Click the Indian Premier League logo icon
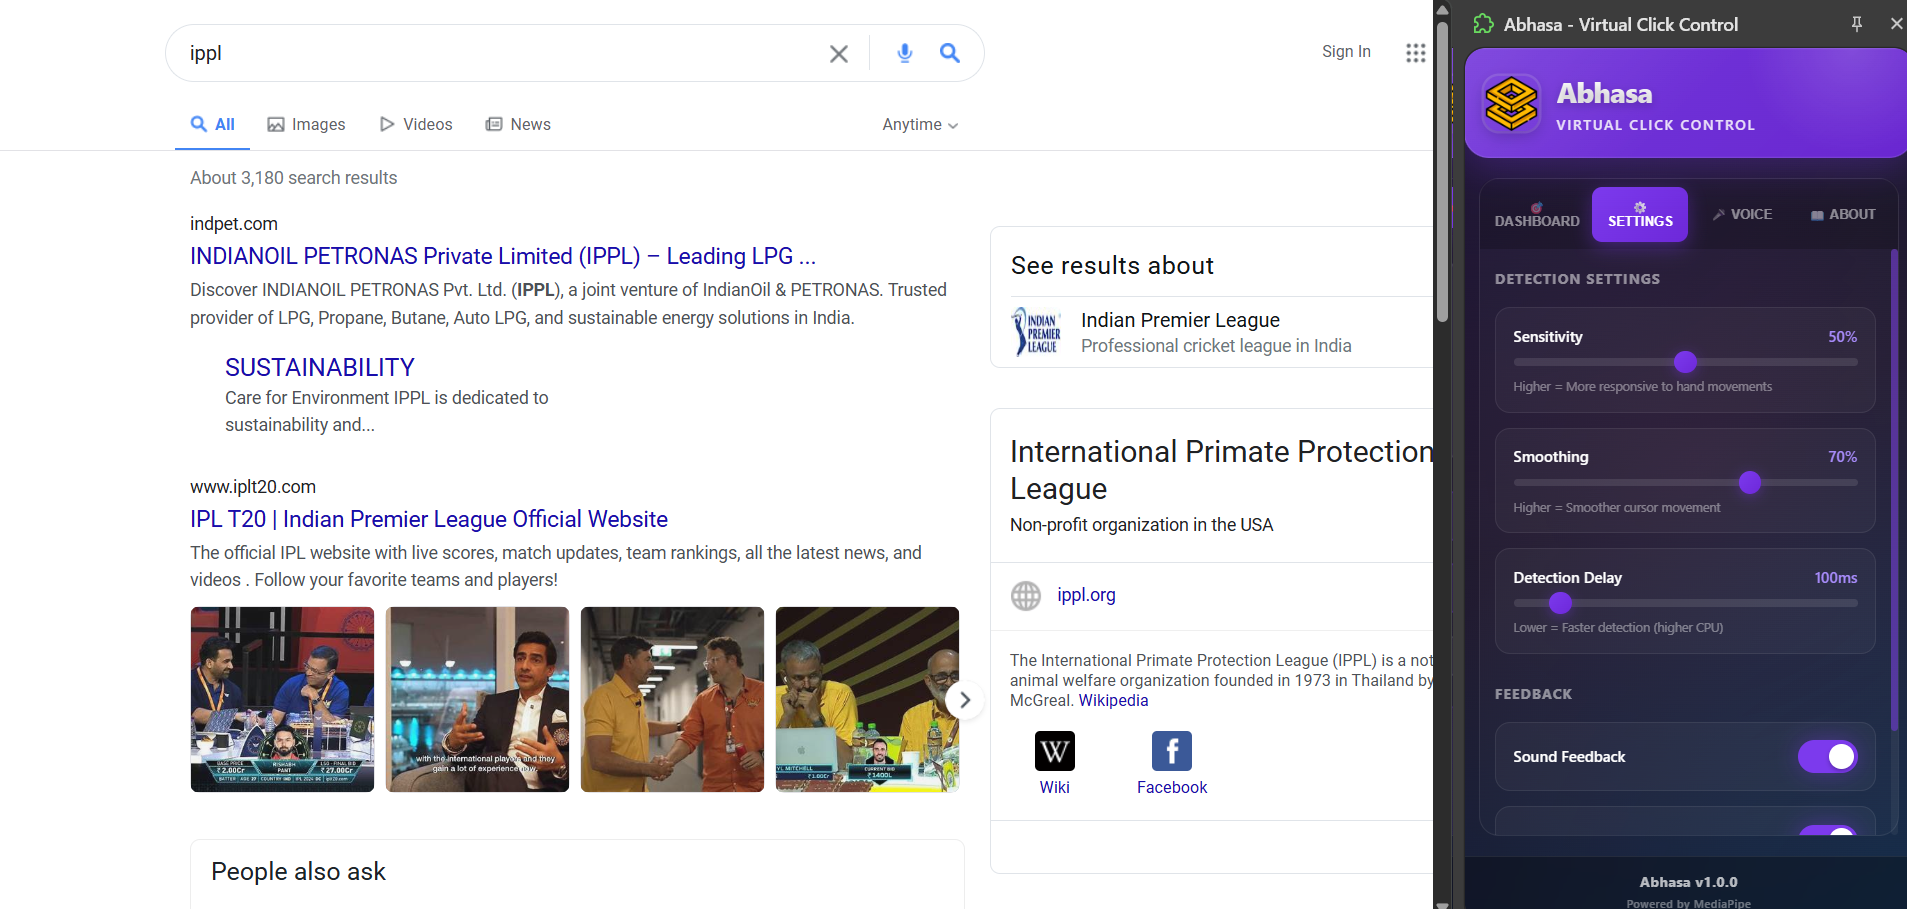This screenshot has height=909, width=1907. click(1037, 331)
